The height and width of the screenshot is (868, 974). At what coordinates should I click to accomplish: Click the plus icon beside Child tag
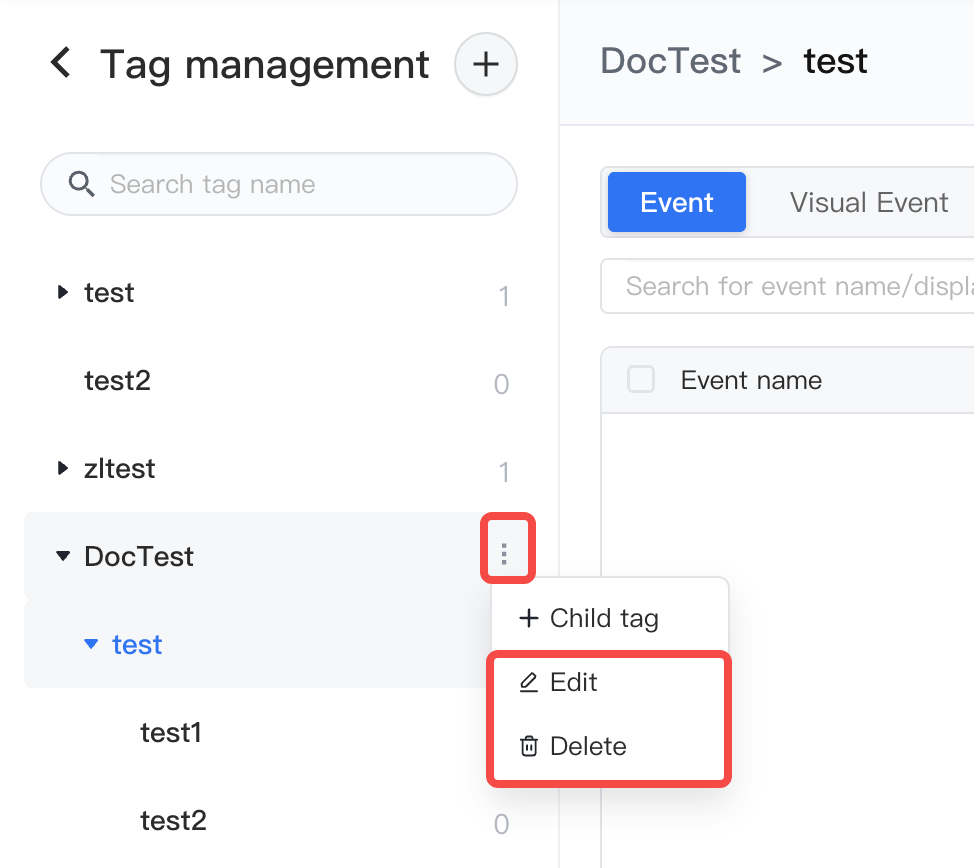(x=529, y=618)
